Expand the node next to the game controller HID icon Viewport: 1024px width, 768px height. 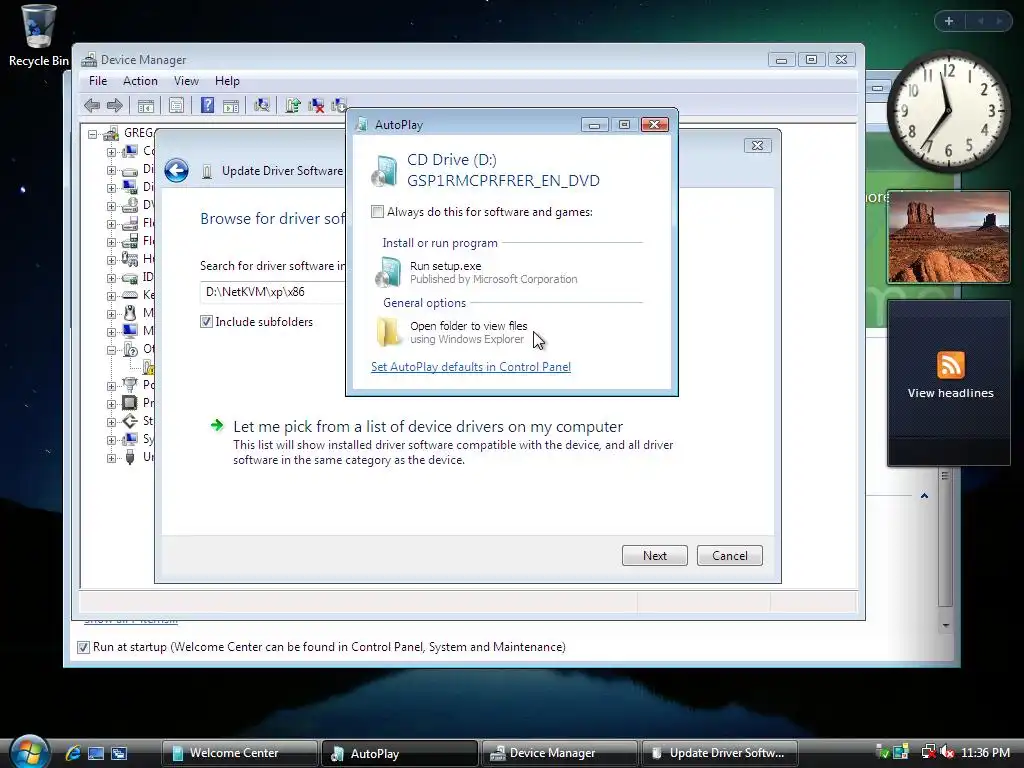click(x=111, y=260)
